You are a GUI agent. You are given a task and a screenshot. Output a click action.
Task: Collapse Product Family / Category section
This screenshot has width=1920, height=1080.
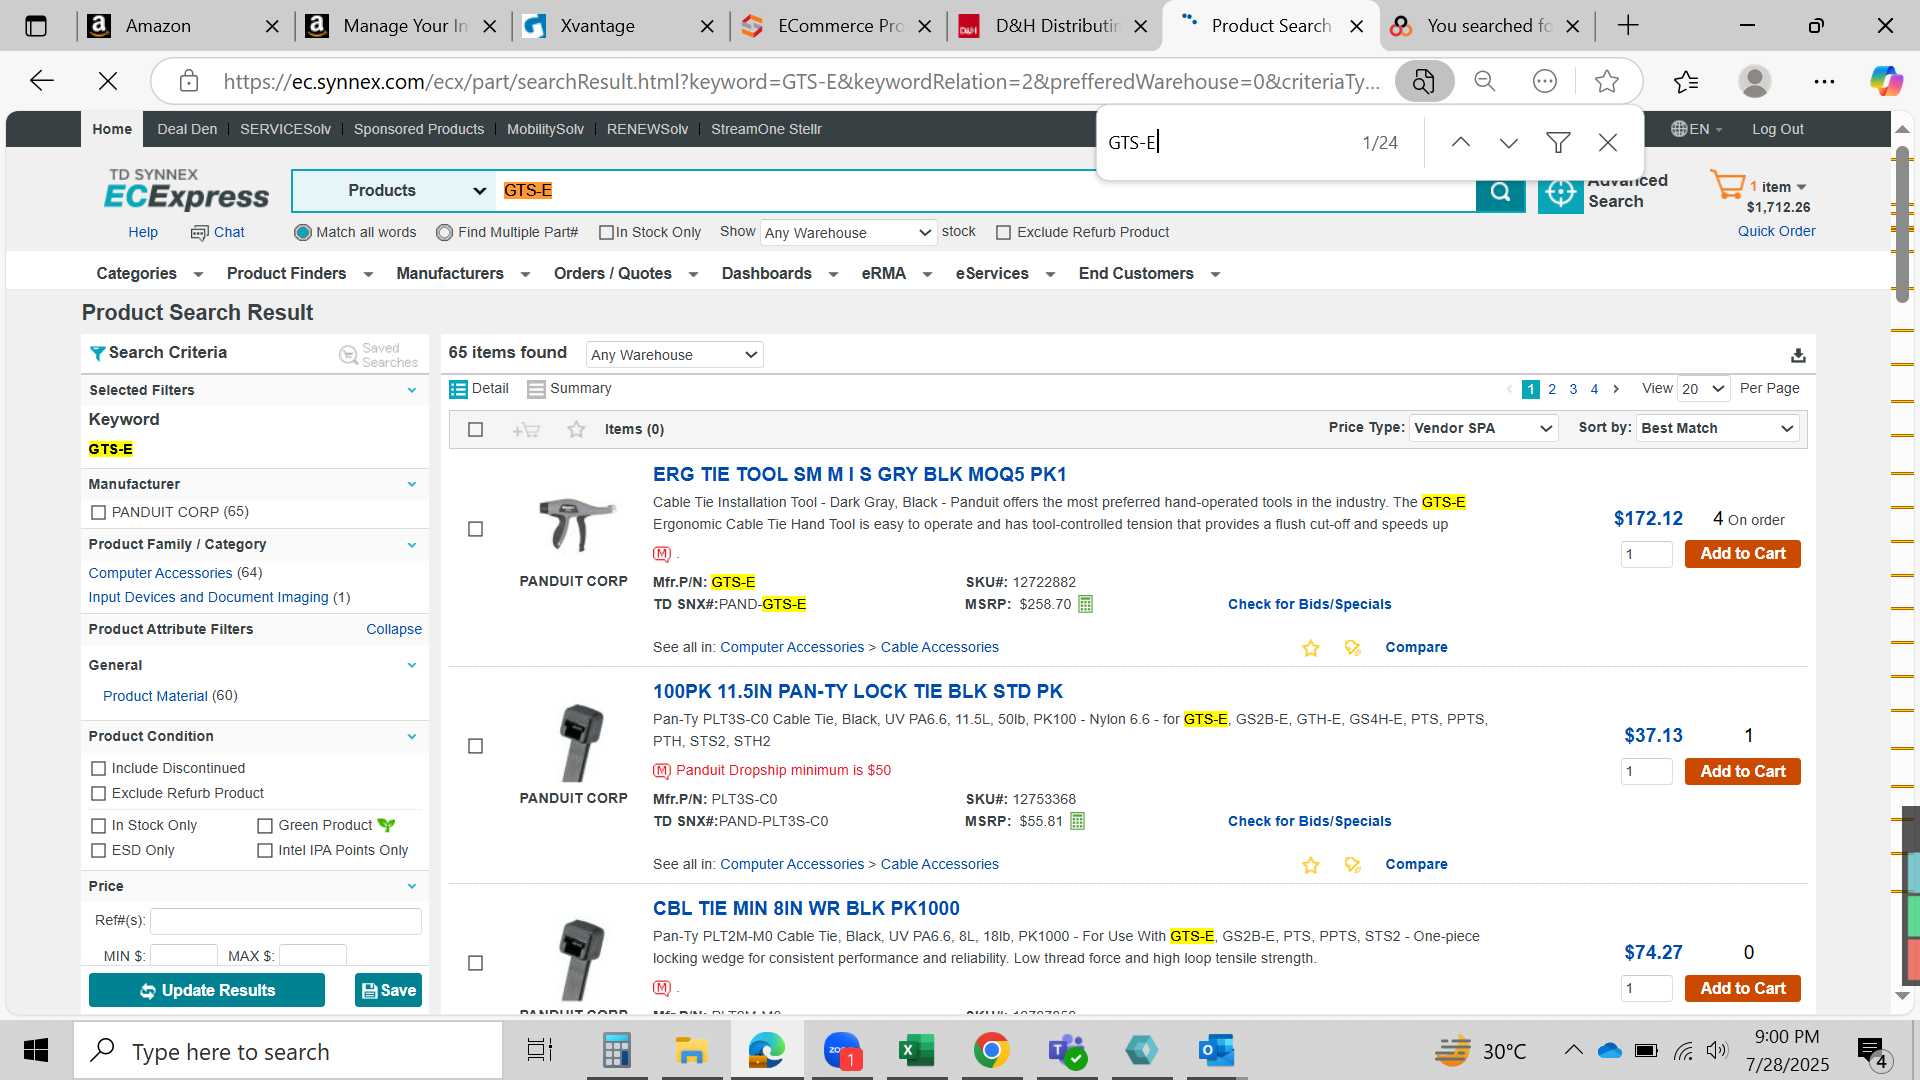tap(411, 545)
